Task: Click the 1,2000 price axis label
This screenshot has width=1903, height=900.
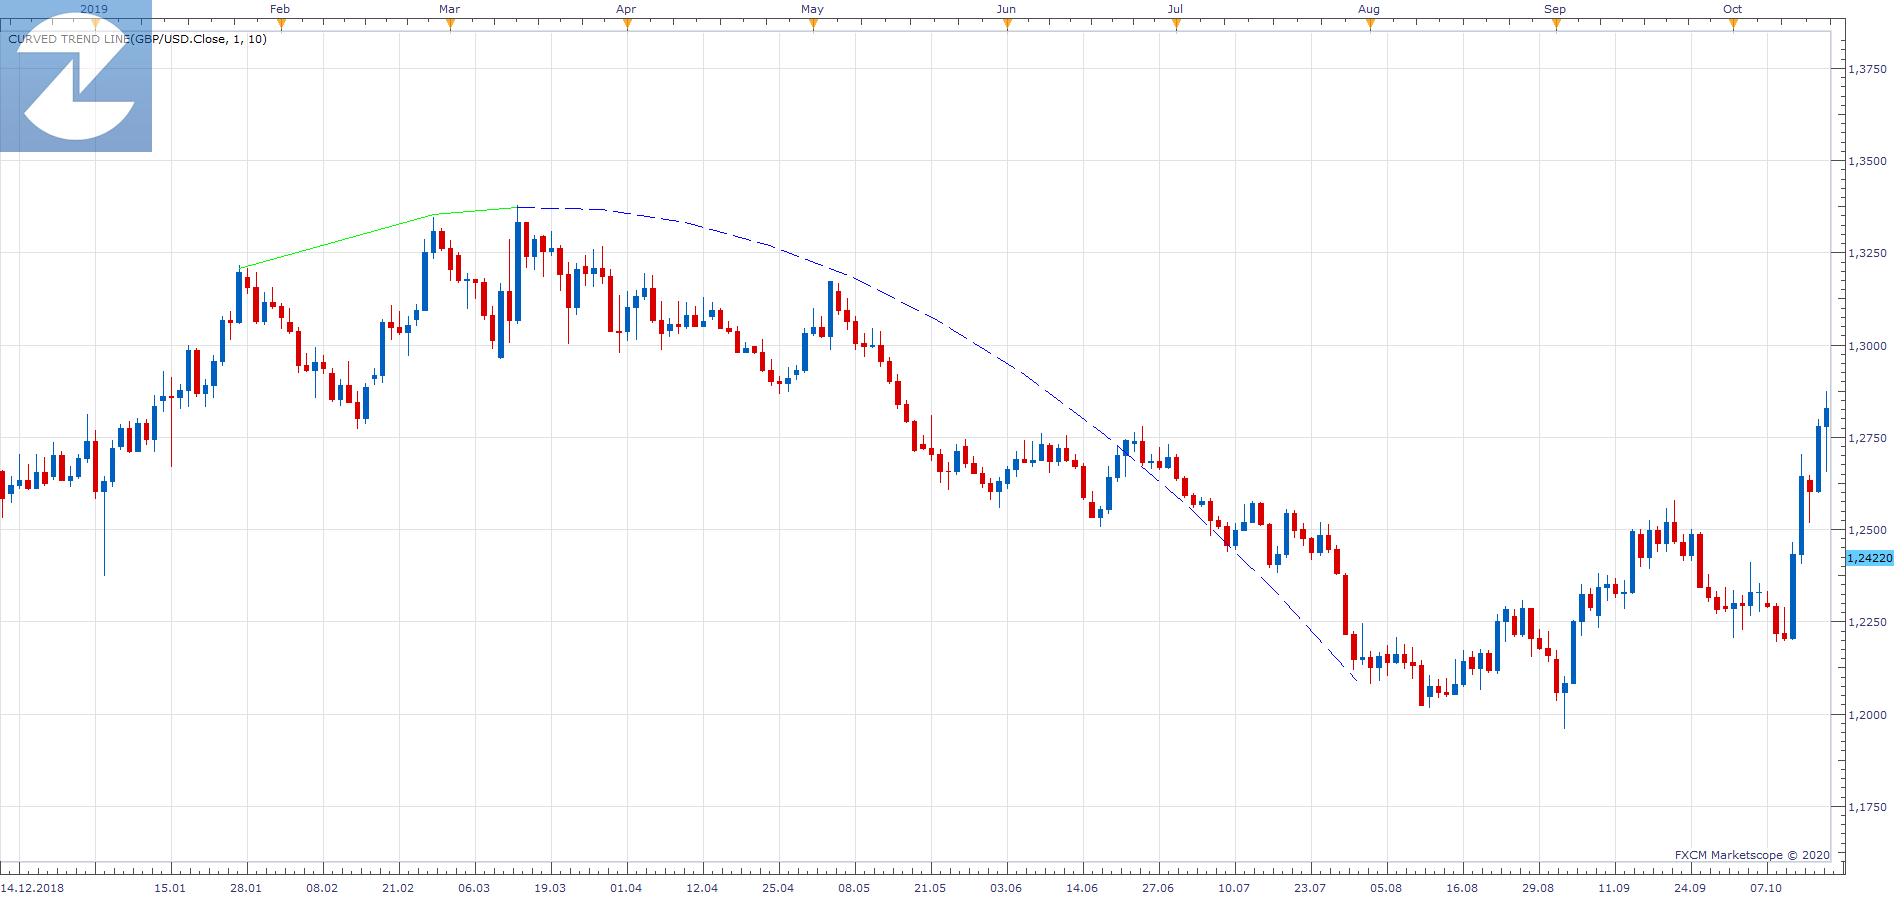Action: pos(1867,715)
